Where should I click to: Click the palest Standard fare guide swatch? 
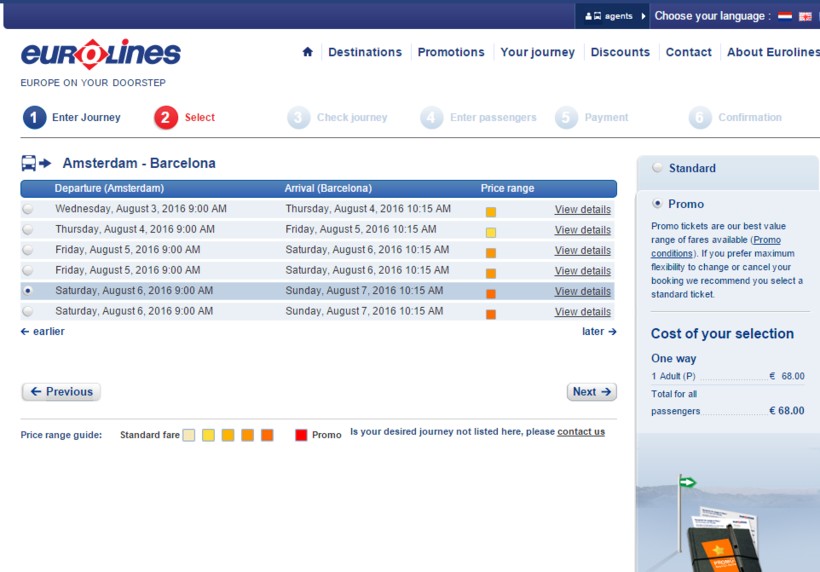(x=189, y=435)
